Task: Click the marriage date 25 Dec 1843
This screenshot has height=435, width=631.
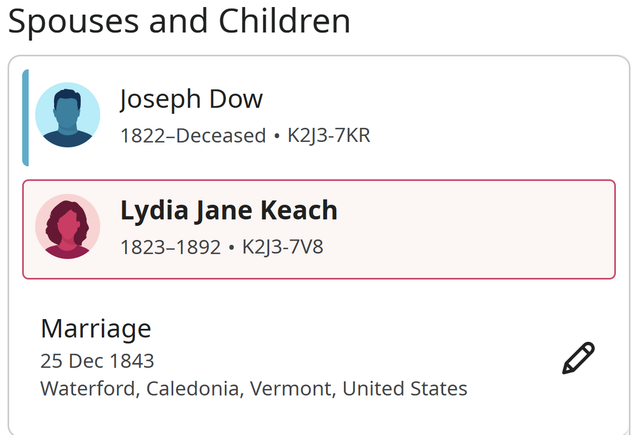Action: (97, 361)
